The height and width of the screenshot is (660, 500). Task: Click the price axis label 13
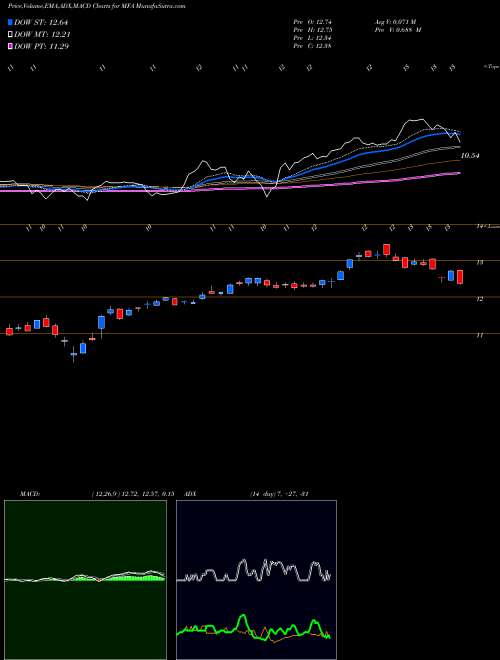479,262
